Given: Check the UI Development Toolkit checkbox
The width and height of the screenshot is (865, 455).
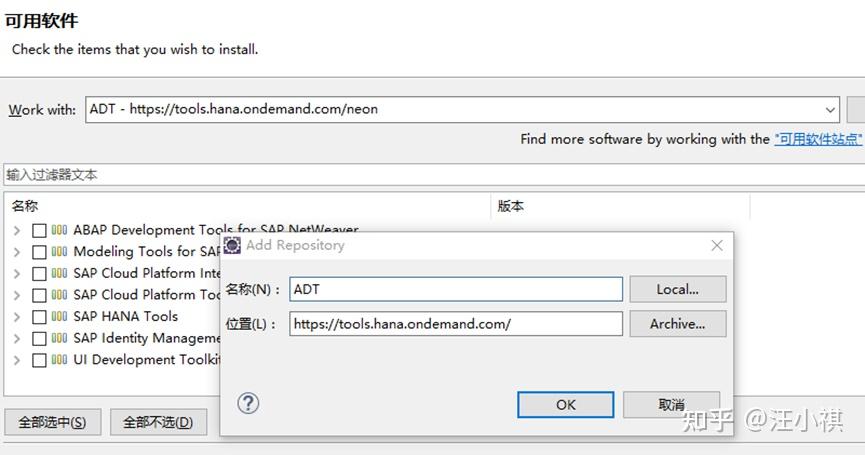Looking at the screenshot, I should point(39,360).
